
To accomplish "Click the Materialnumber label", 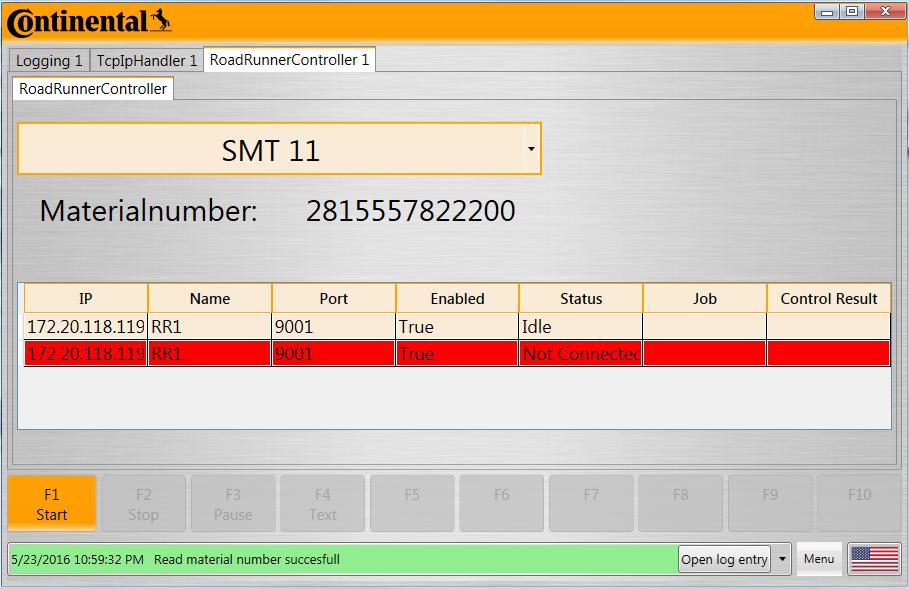I will [148, 210].
